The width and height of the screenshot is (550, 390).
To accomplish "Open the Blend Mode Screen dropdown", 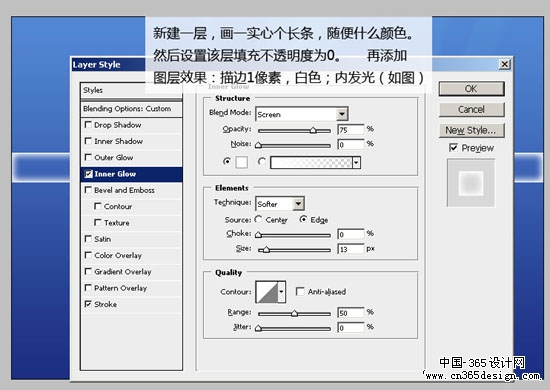I will pos(302,114).
